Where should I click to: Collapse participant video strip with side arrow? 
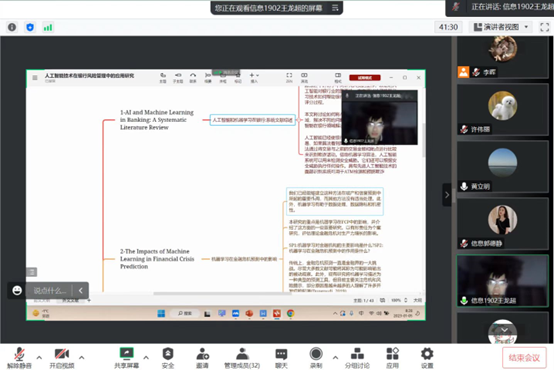pyautogui.click(x=447, y=194)
